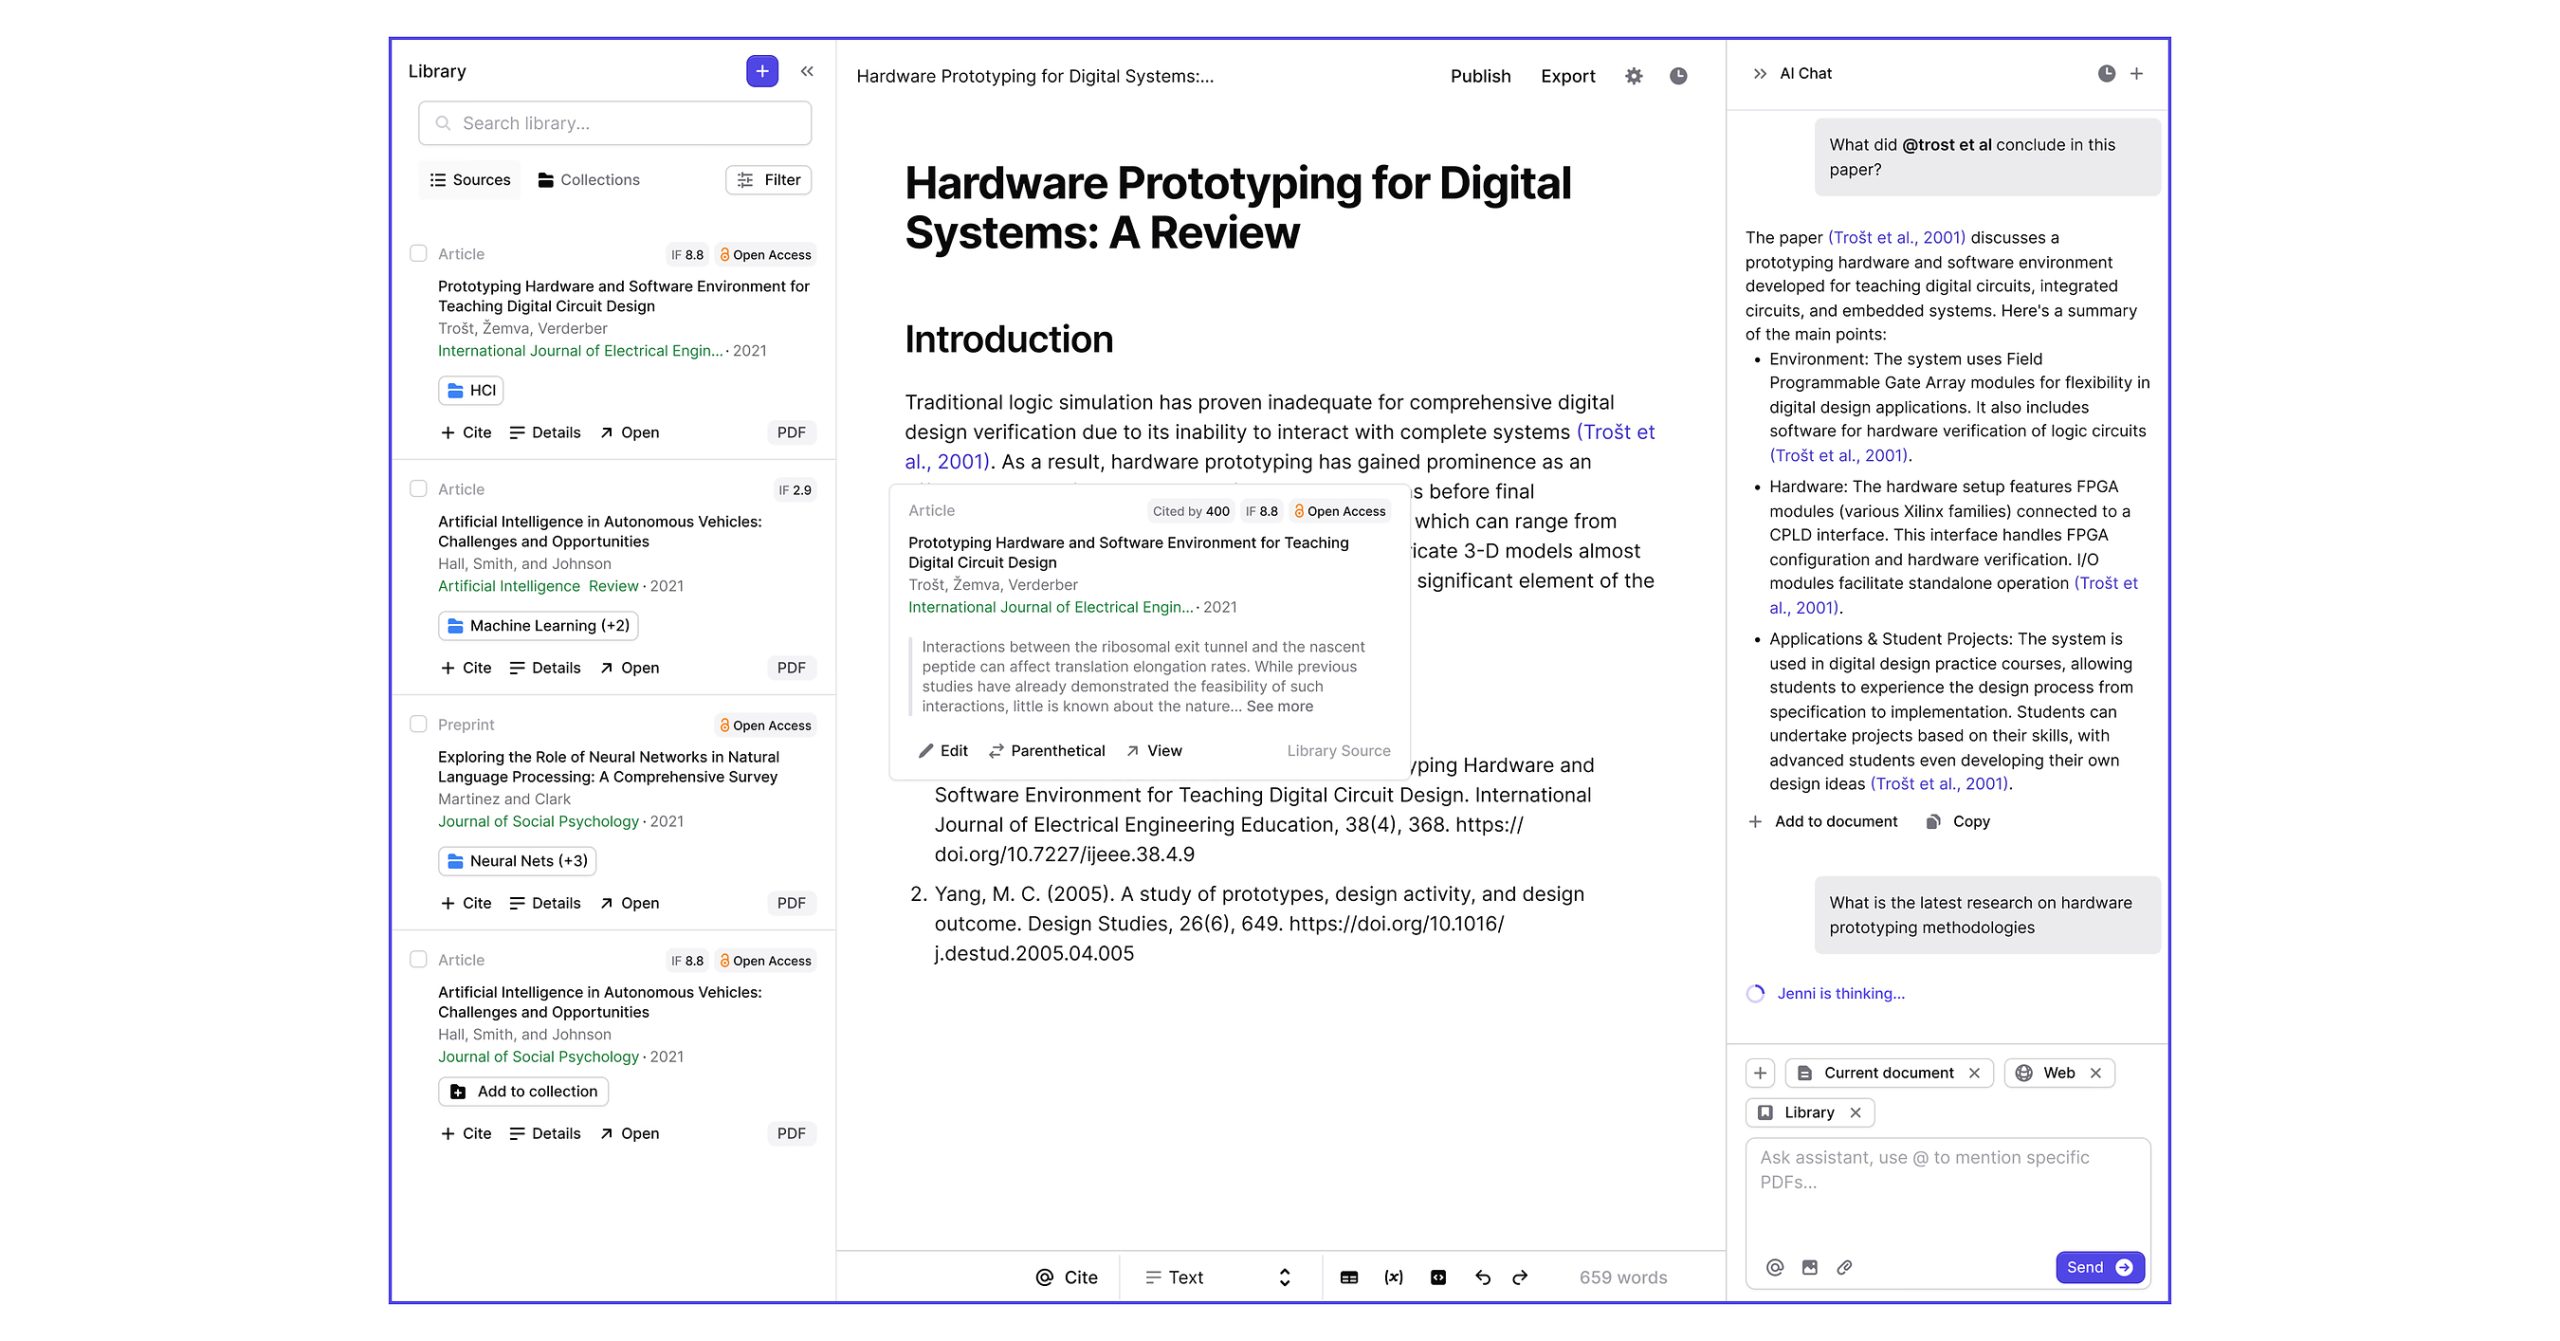This screenshot has width=2560, height=1341.
Task: Open the Filter options
Action: (768, 180)
